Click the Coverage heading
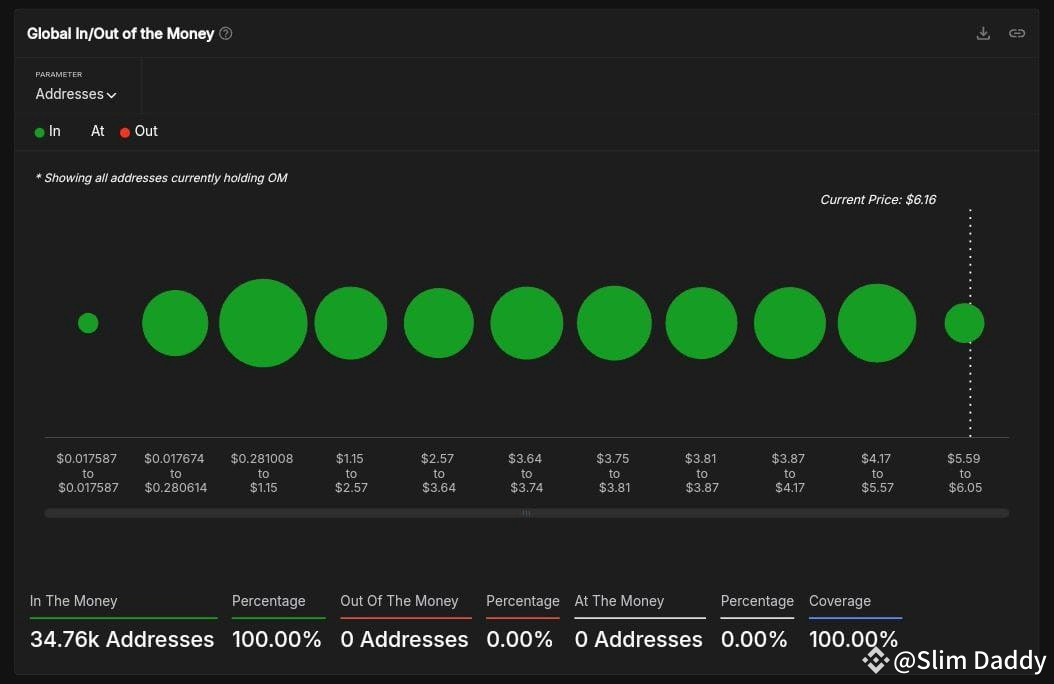This screenshot has width=1054, height=684. coord(840,601)
